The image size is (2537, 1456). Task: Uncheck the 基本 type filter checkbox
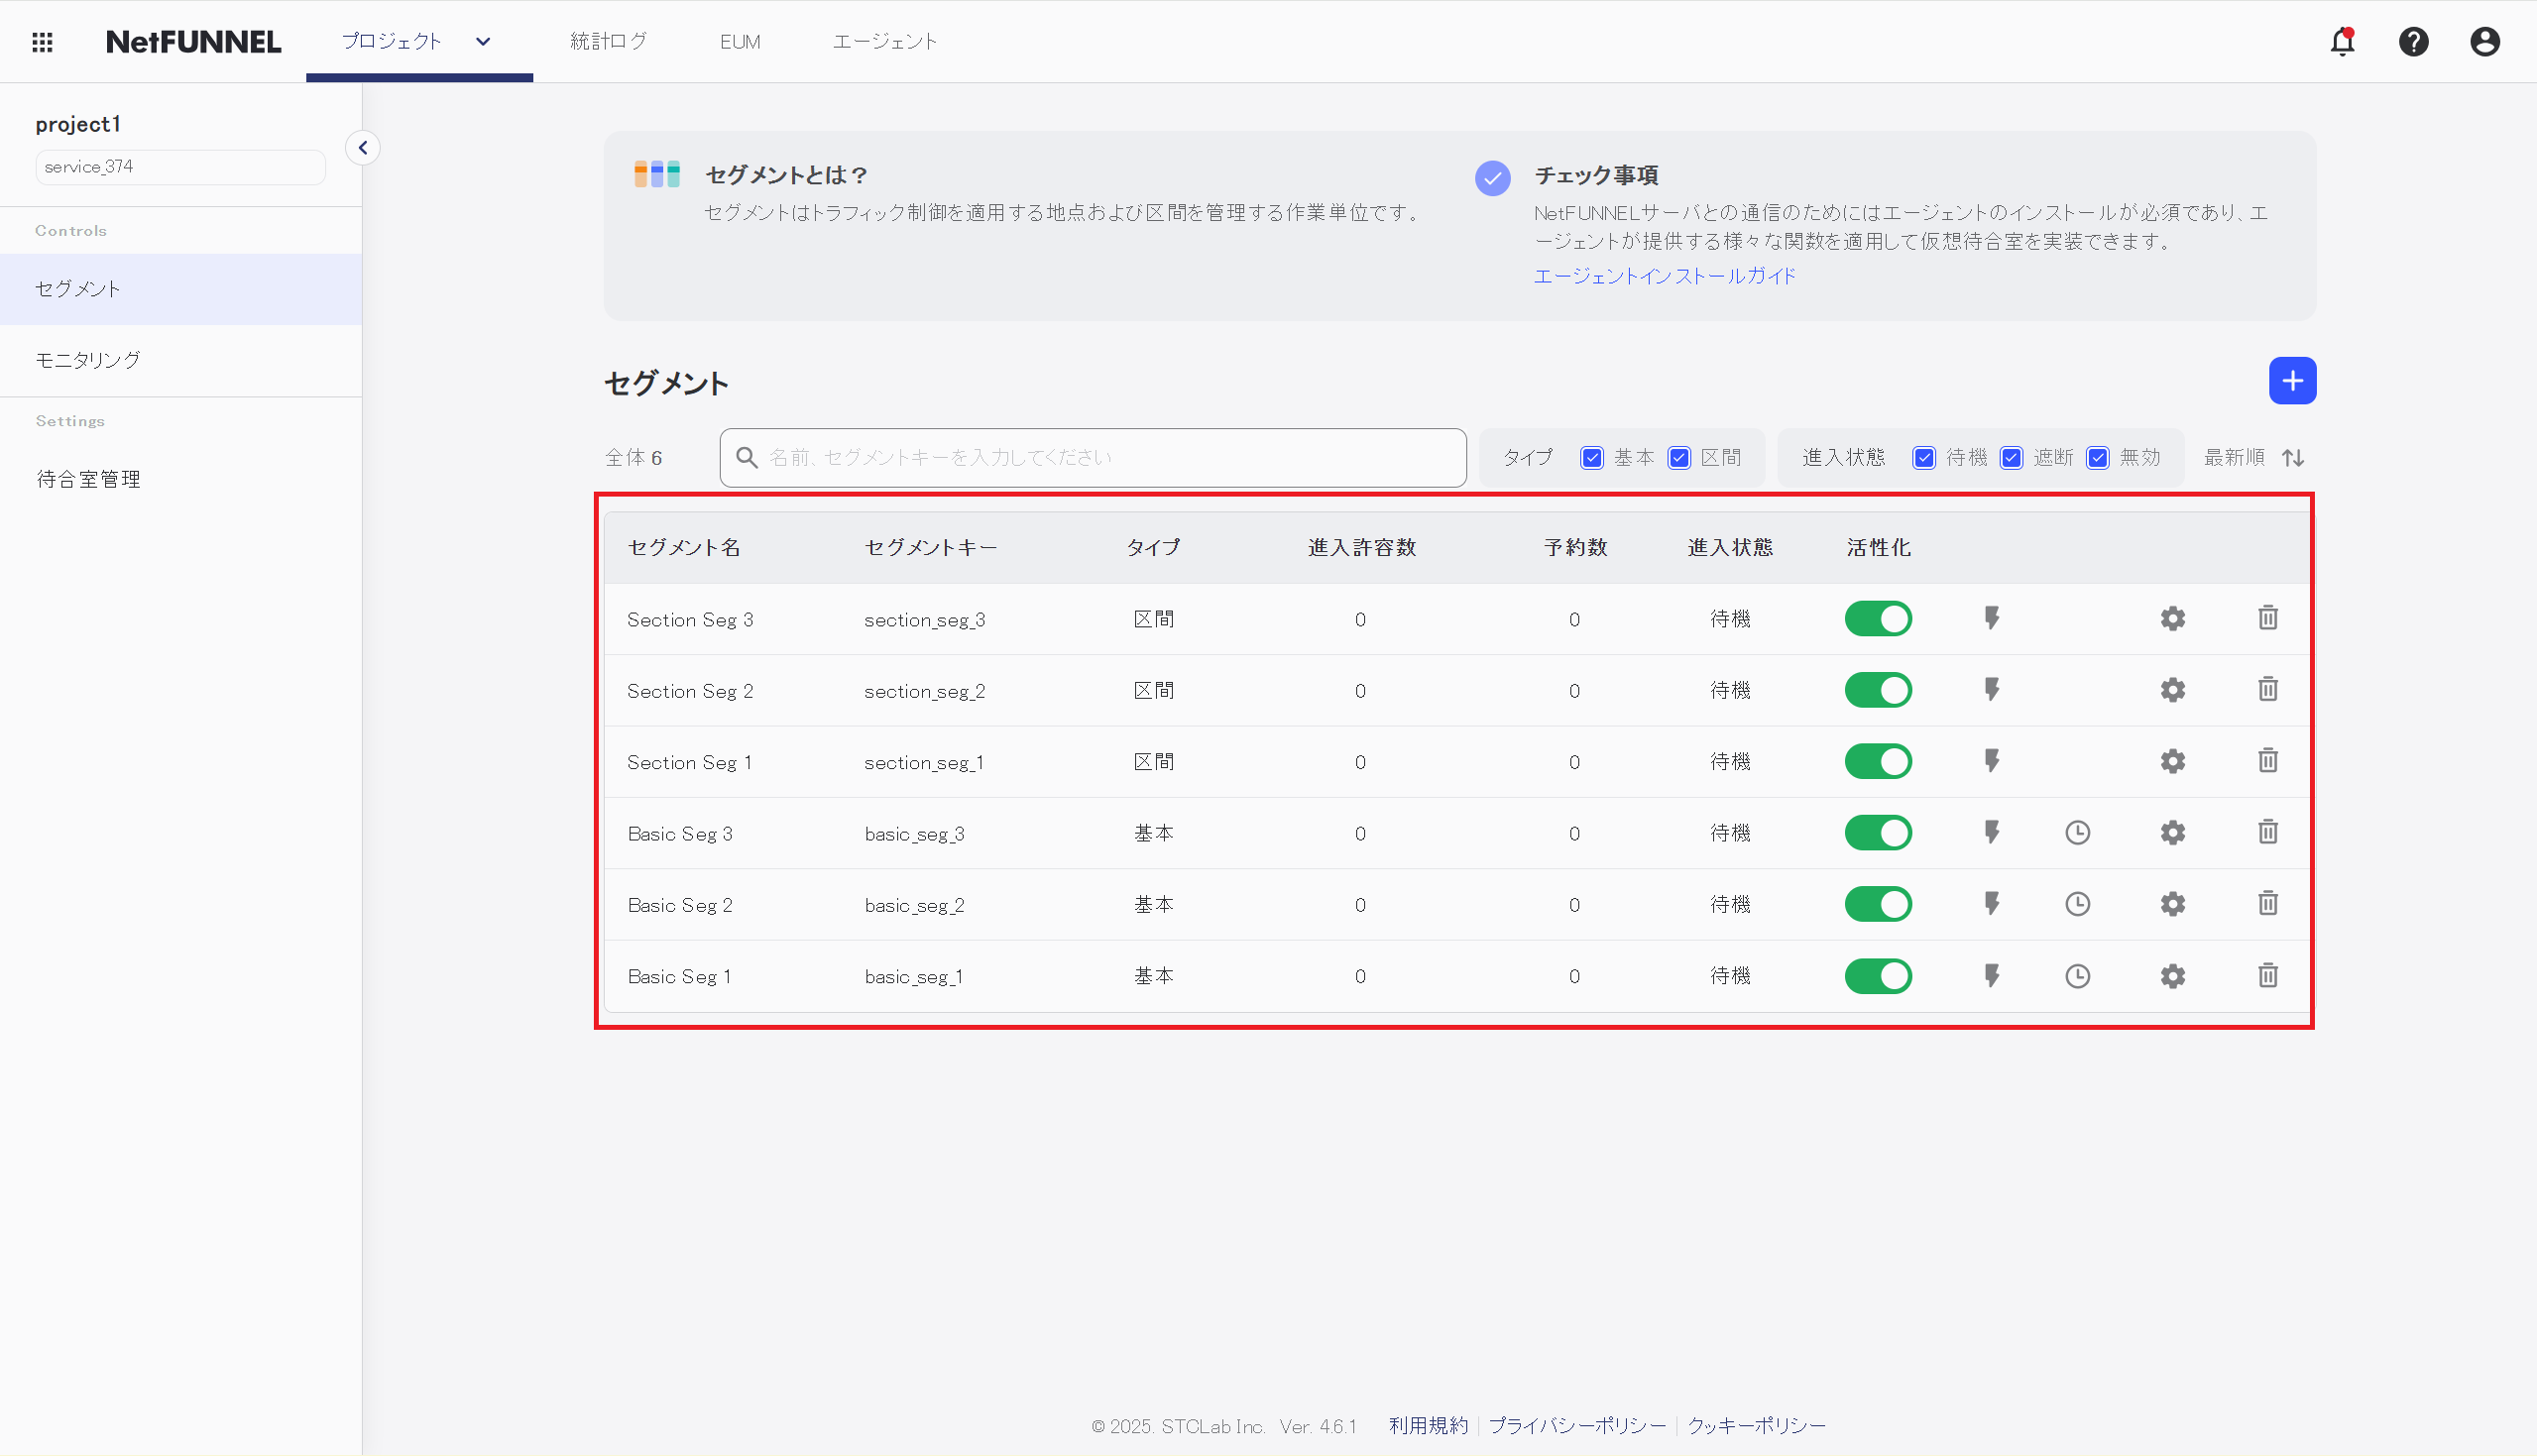tap(1591, 458)
